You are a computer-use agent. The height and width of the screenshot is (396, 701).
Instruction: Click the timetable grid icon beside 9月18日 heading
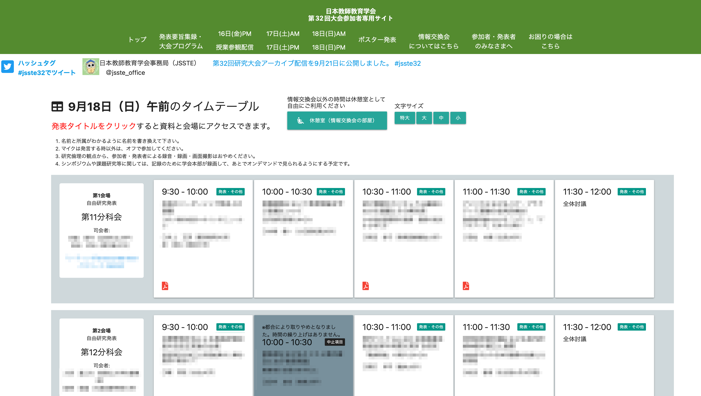click(x=57, y=106)
